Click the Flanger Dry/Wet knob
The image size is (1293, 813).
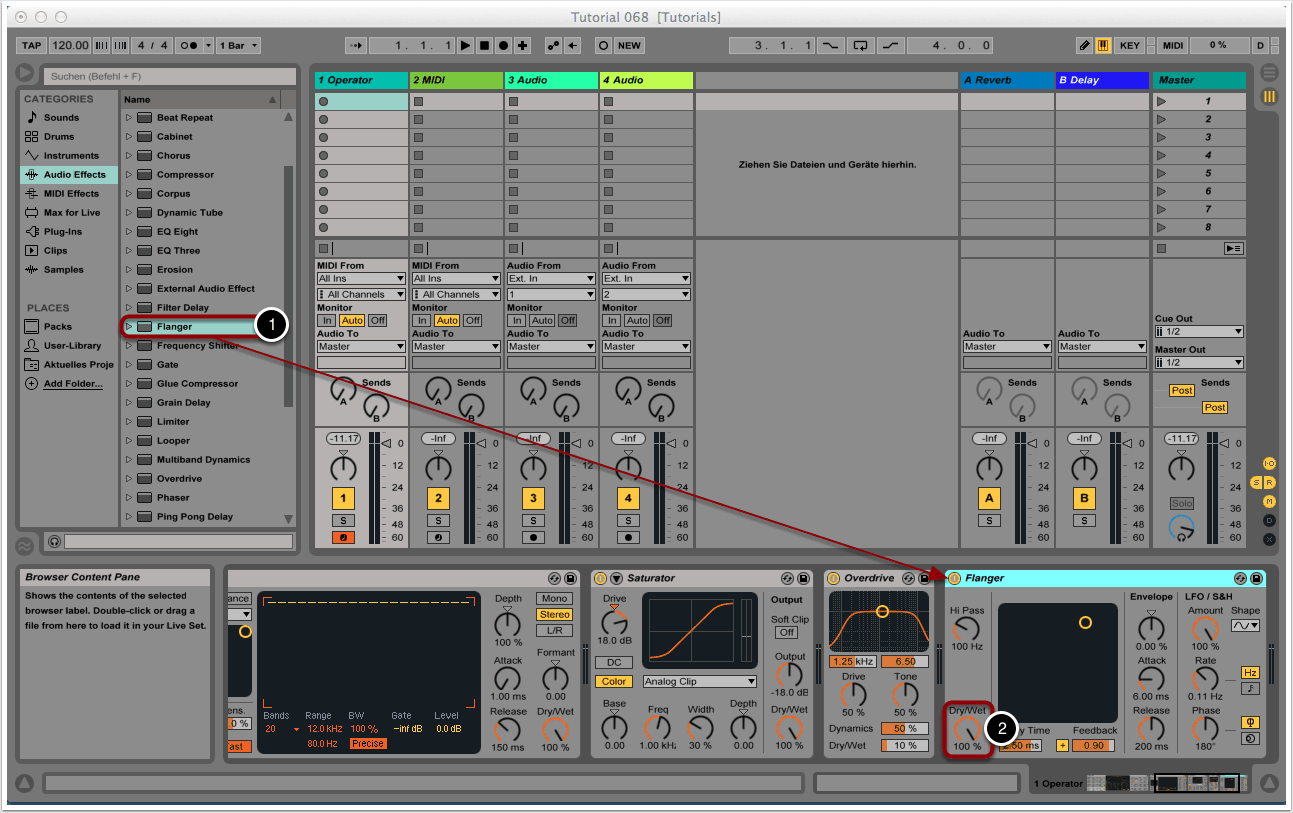[x=967, y=725]
